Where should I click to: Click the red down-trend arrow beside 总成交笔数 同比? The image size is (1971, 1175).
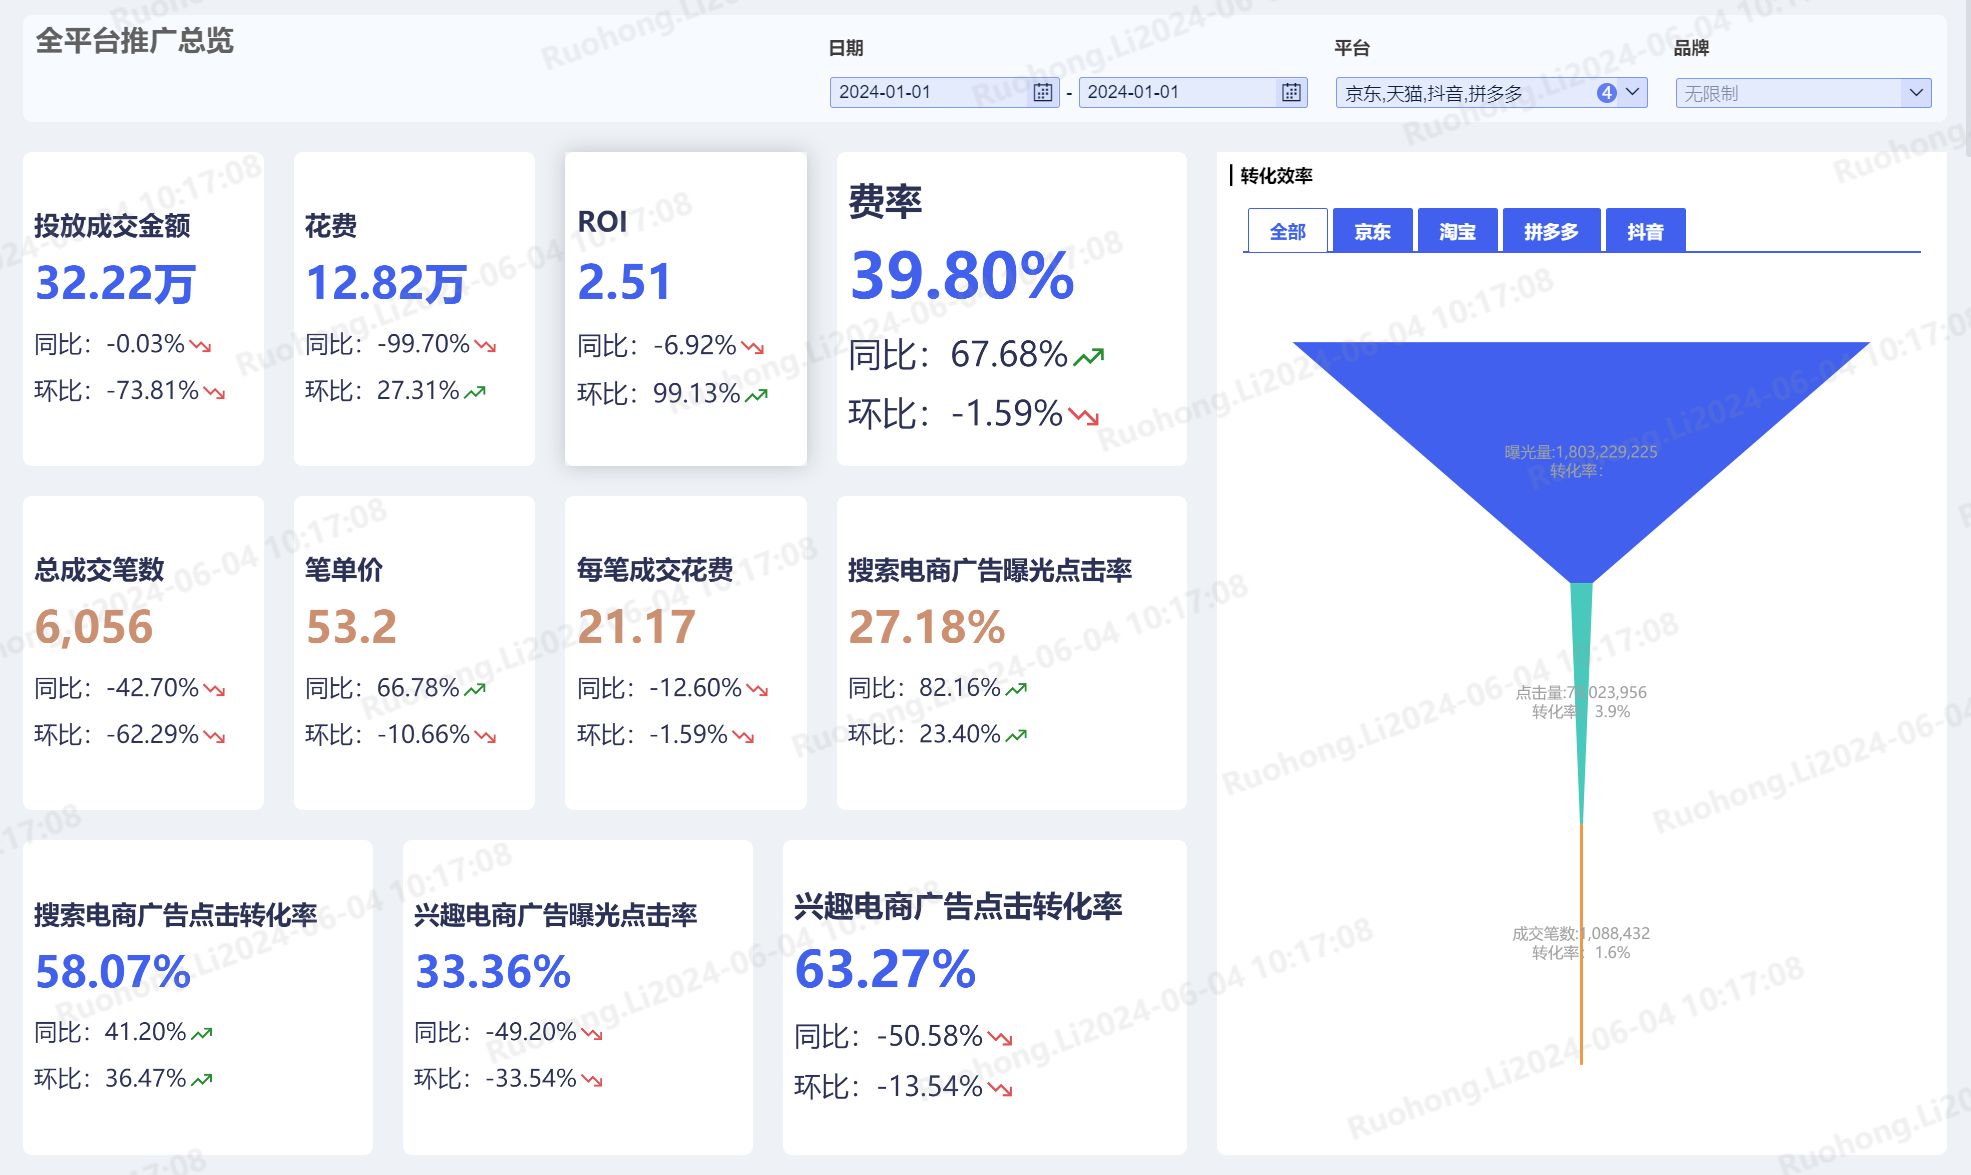(x=214, y=689)
